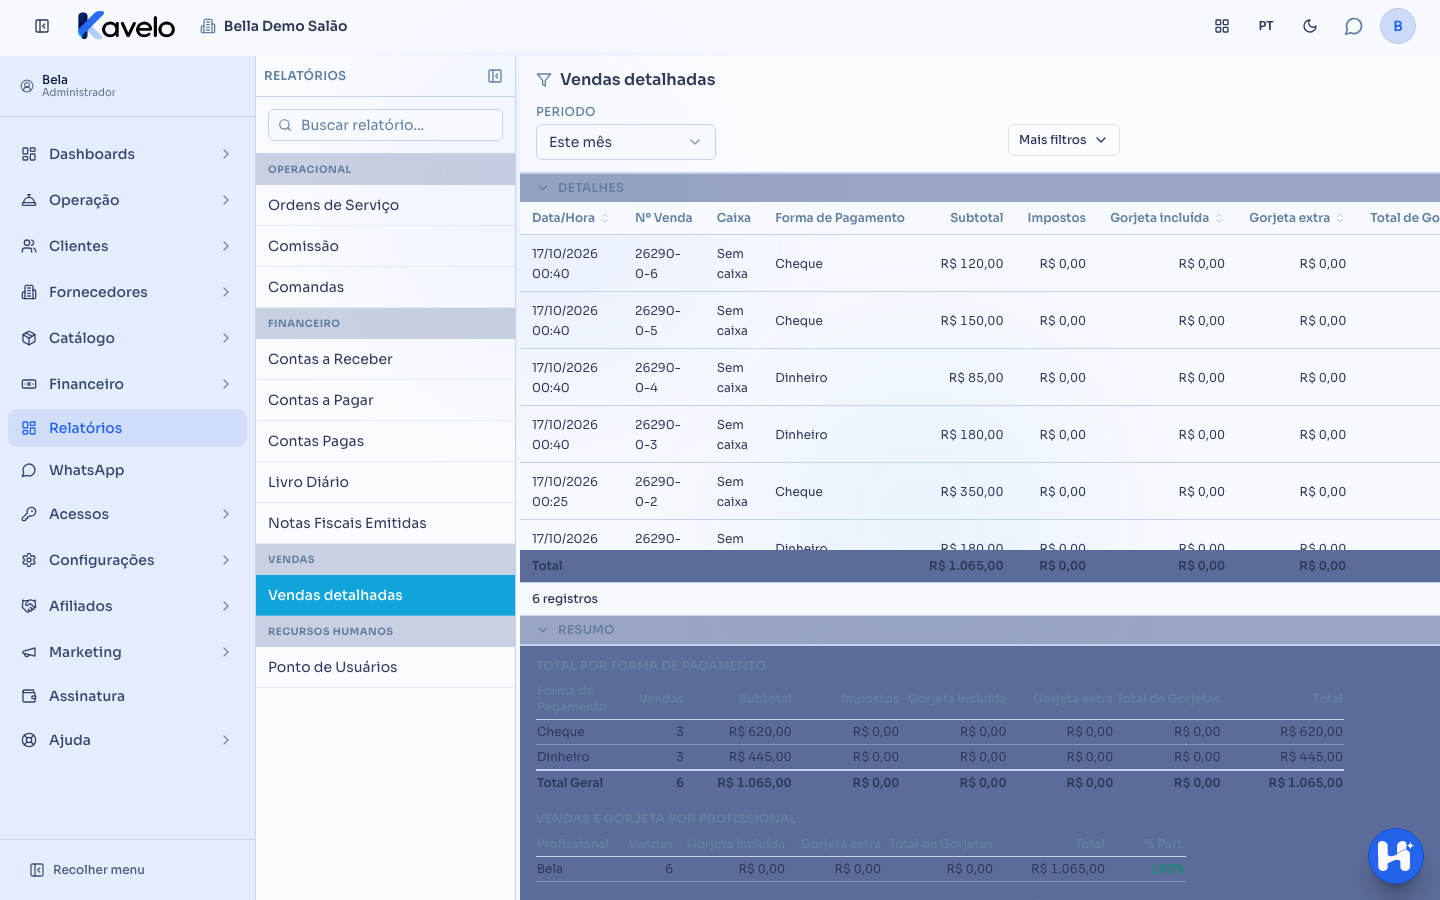Expand the Operação menu chevron
1440x900 pixels.
(226, 200)
